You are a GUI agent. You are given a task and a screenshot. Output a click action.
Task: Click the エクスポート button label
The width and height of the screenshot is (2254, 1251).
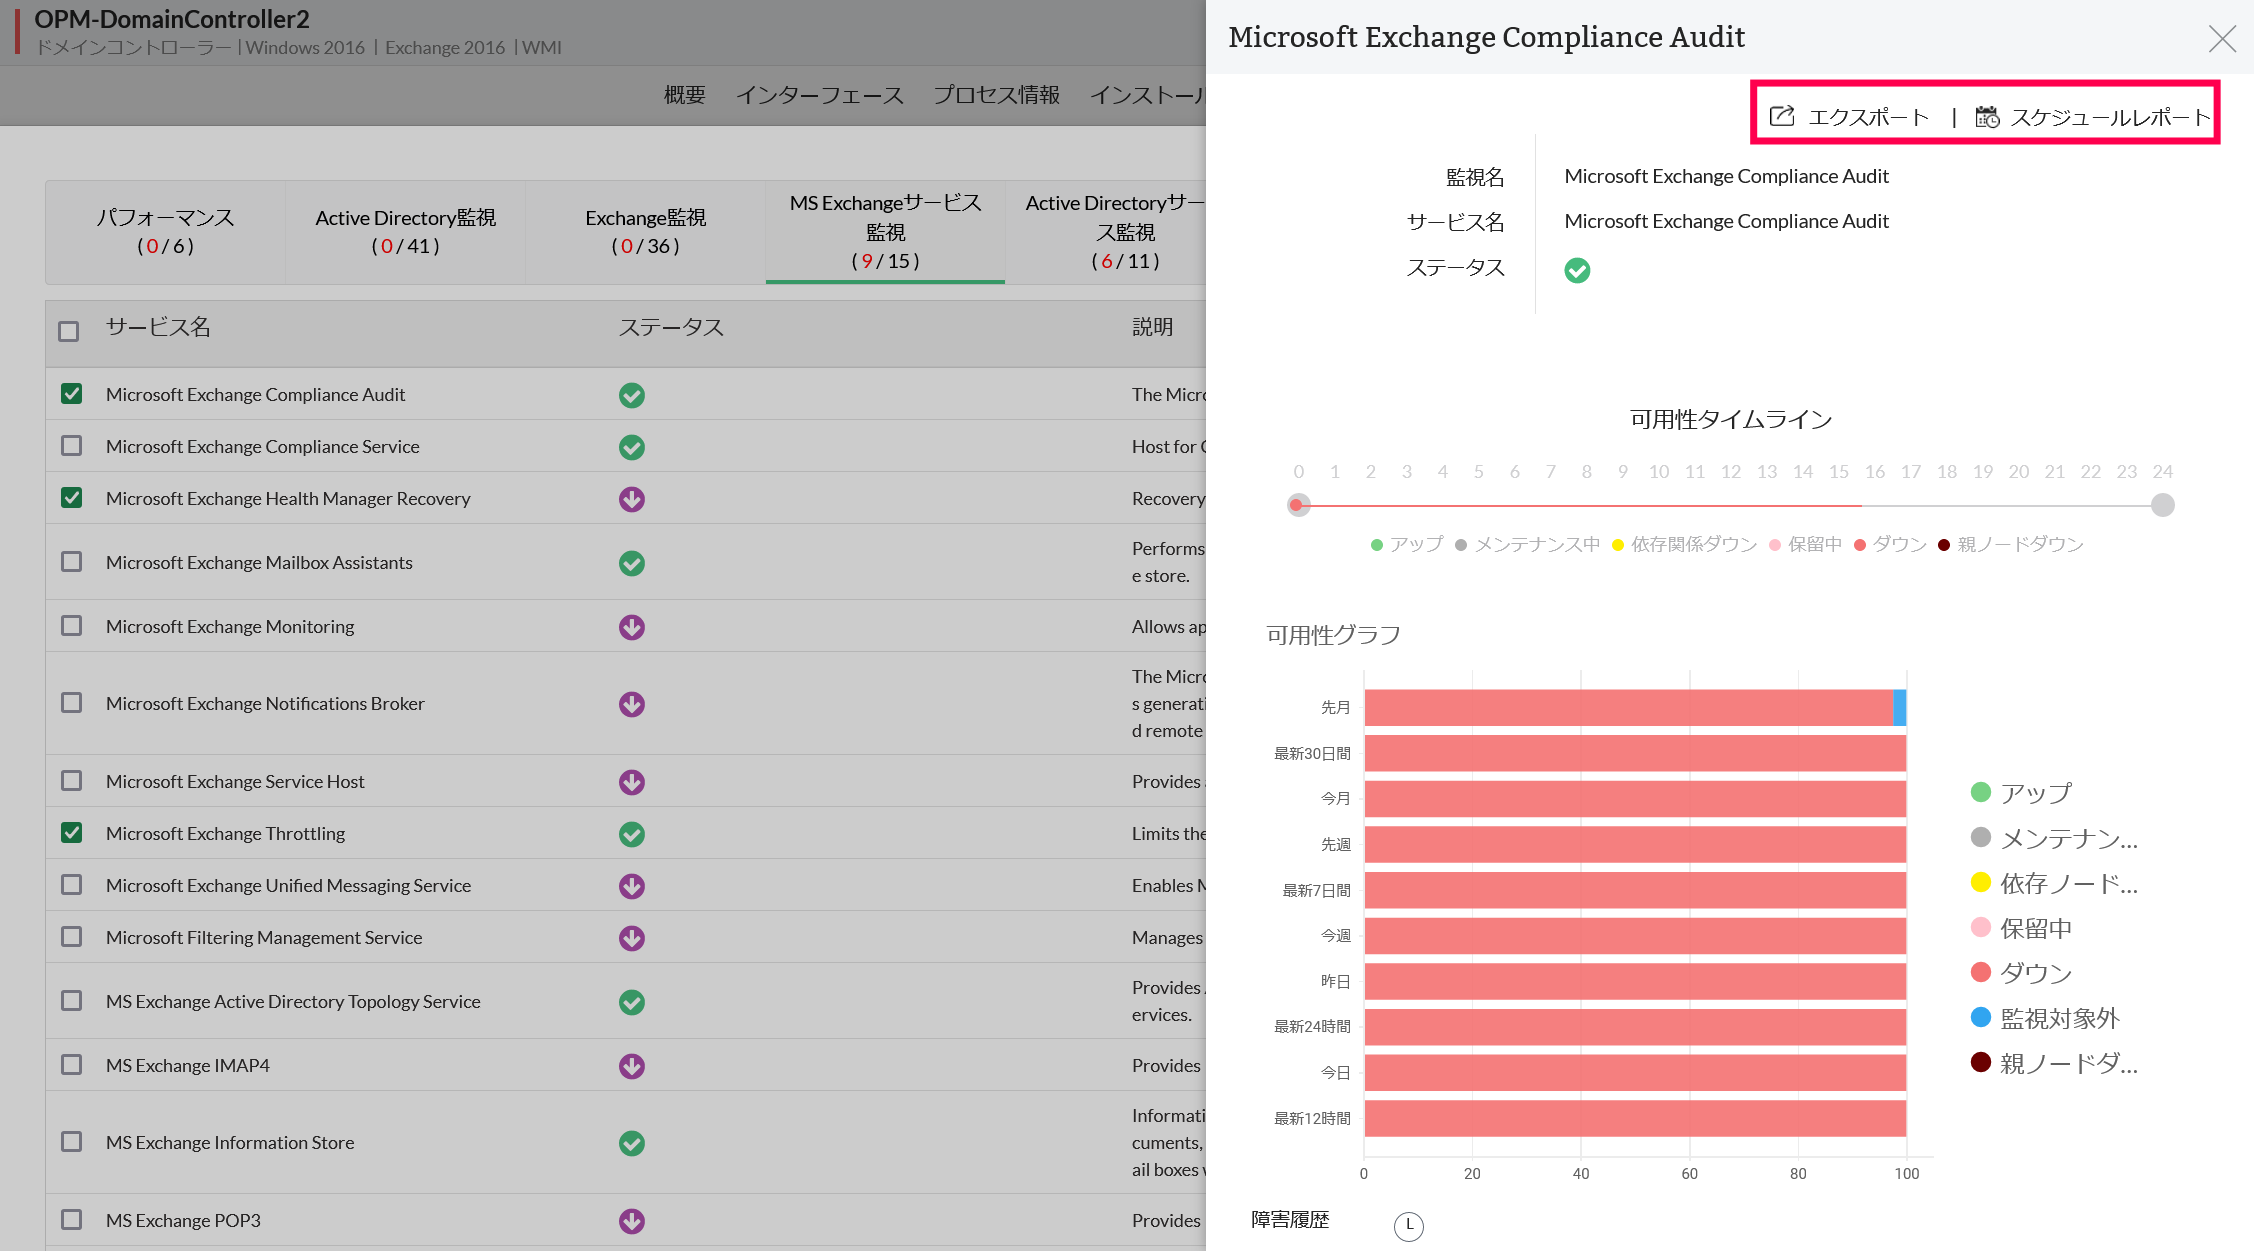click(1868, 117)
